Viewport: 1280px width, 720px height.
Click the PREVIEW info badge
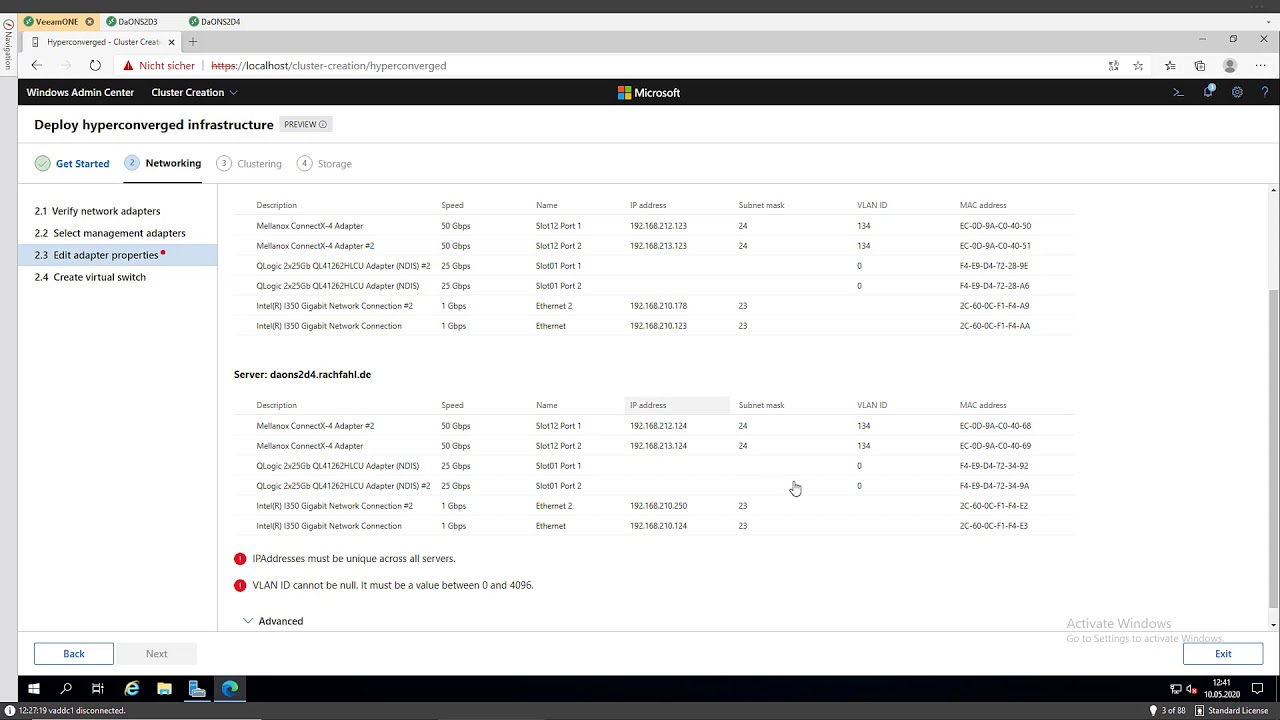pyautogui.click(x=305, y=124)
